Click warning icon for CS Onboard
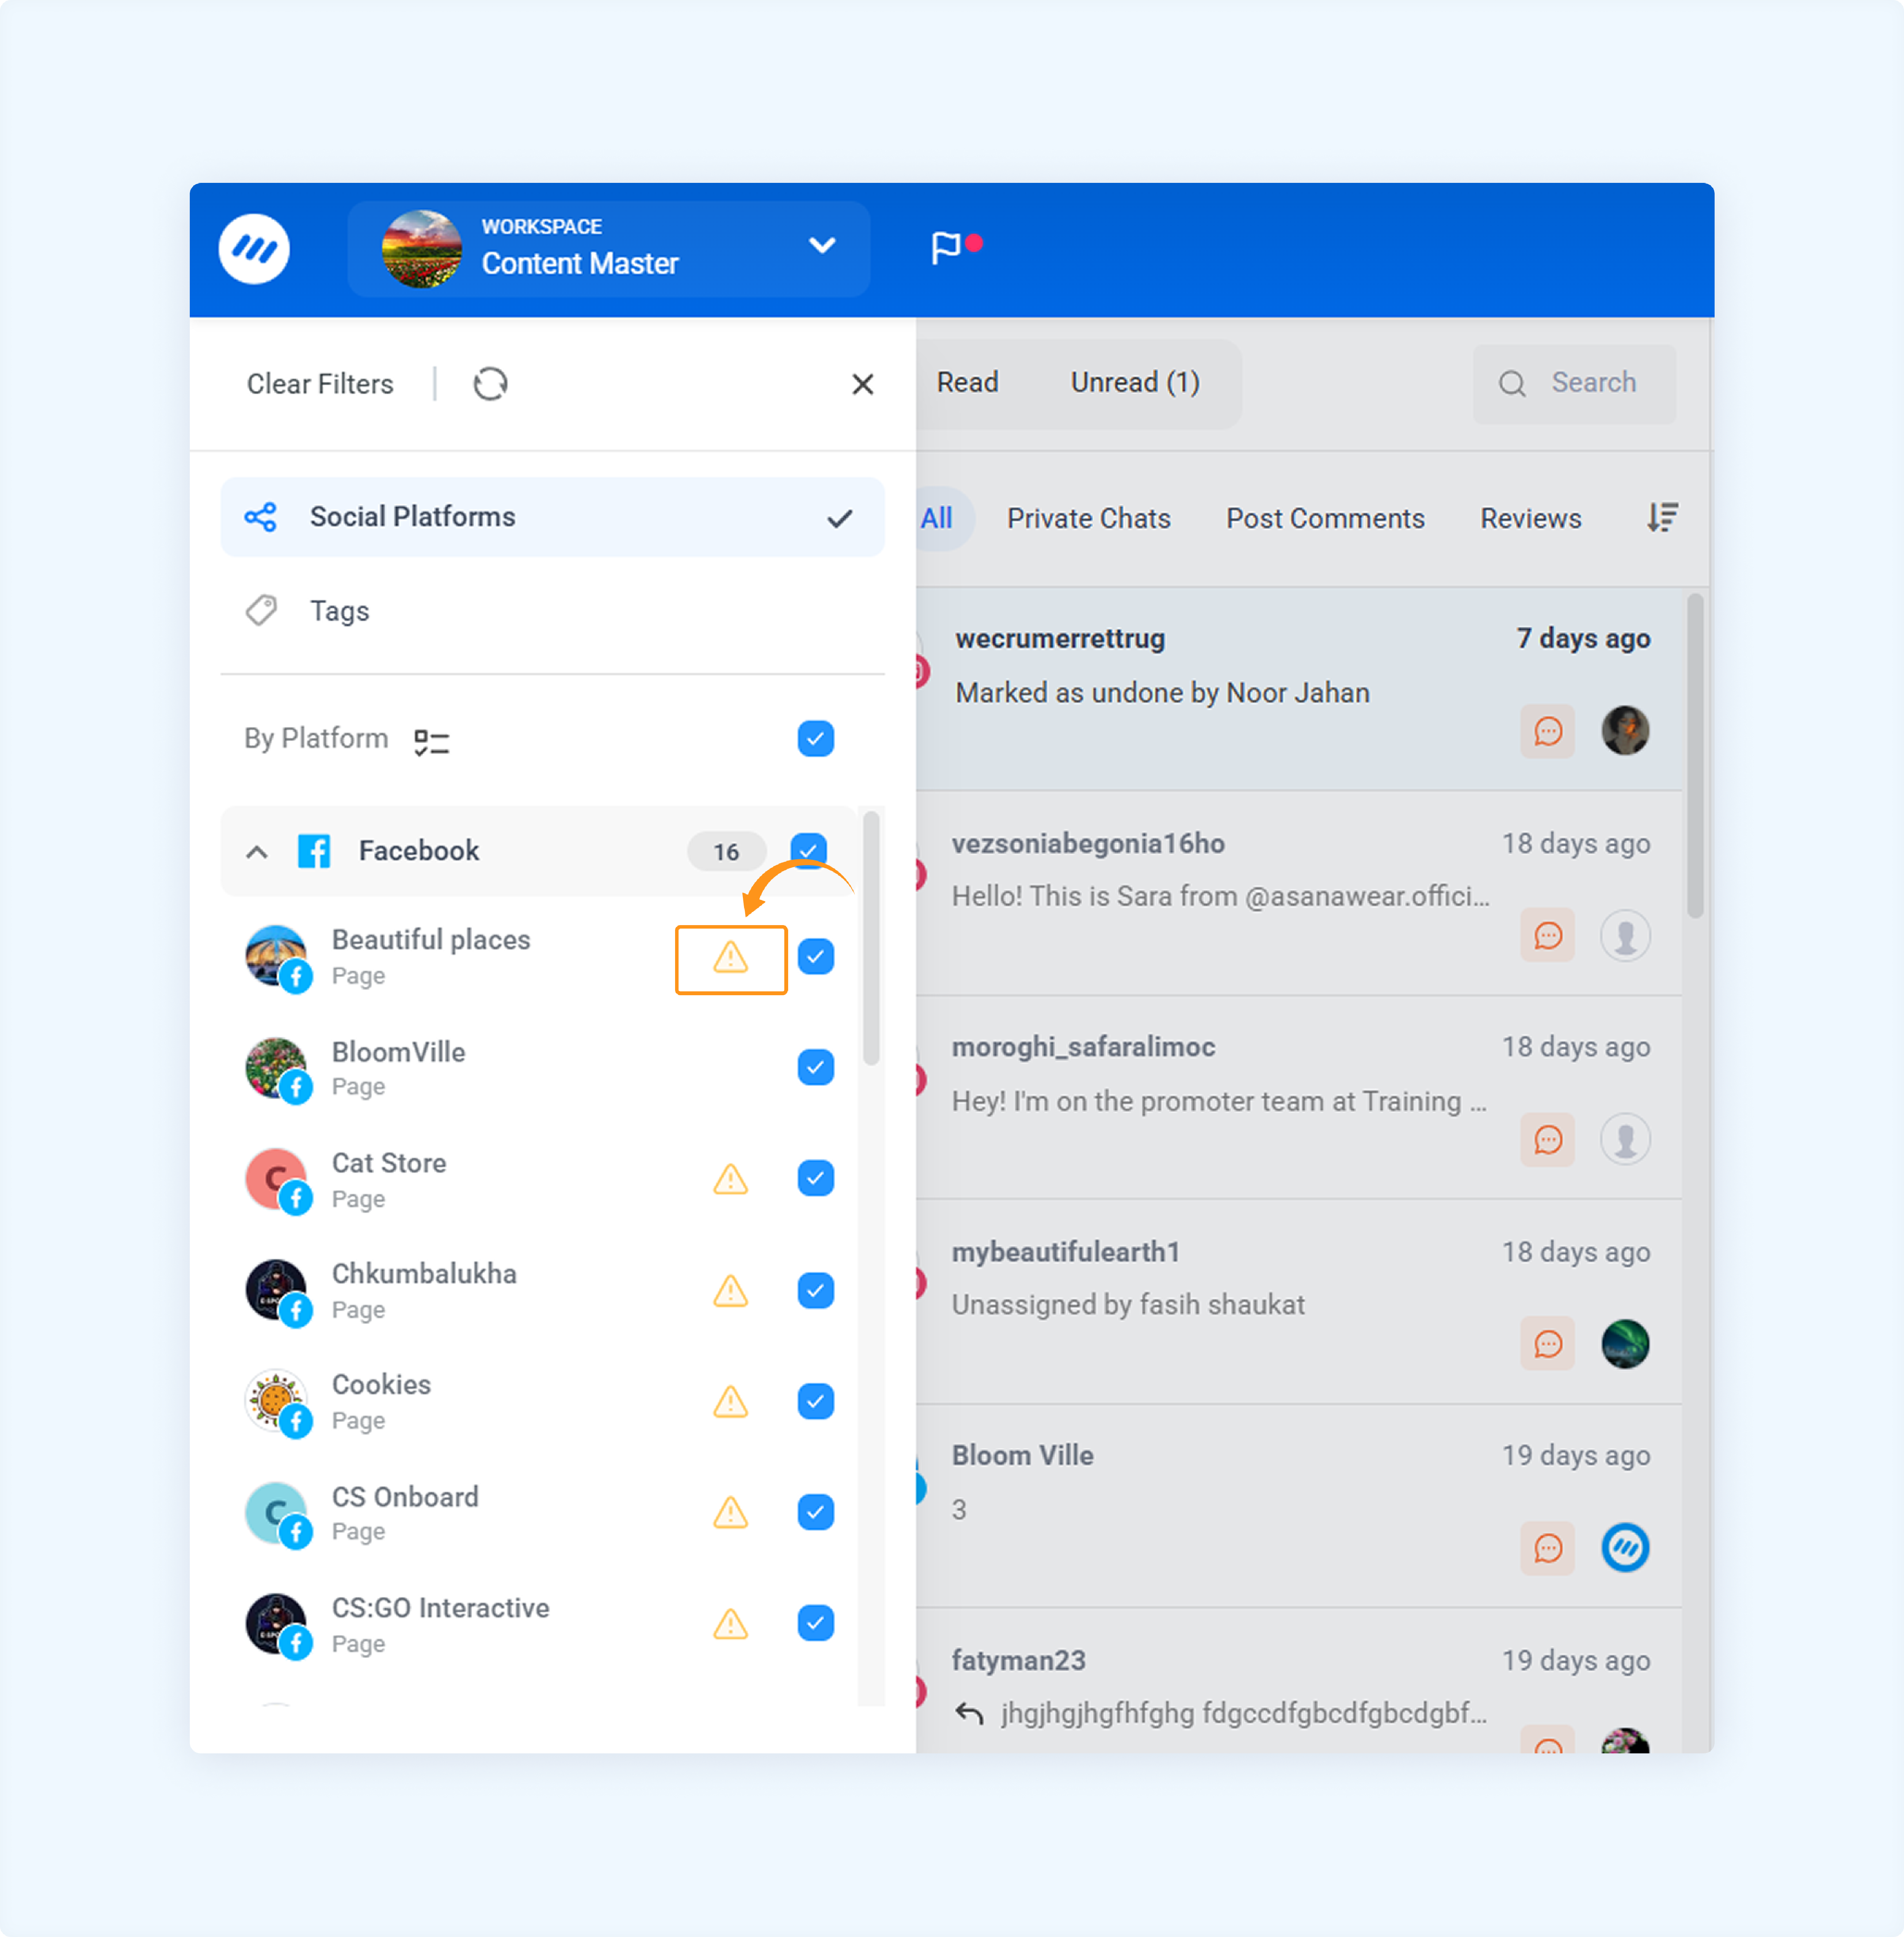Viewport: 1904px width, 1937px height. 731,1513
